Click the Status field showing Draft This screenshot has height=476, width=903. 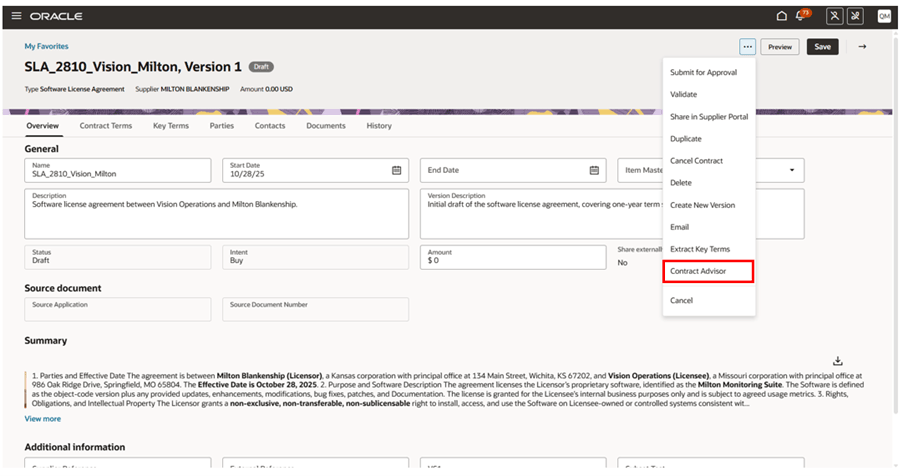point(117,257)
